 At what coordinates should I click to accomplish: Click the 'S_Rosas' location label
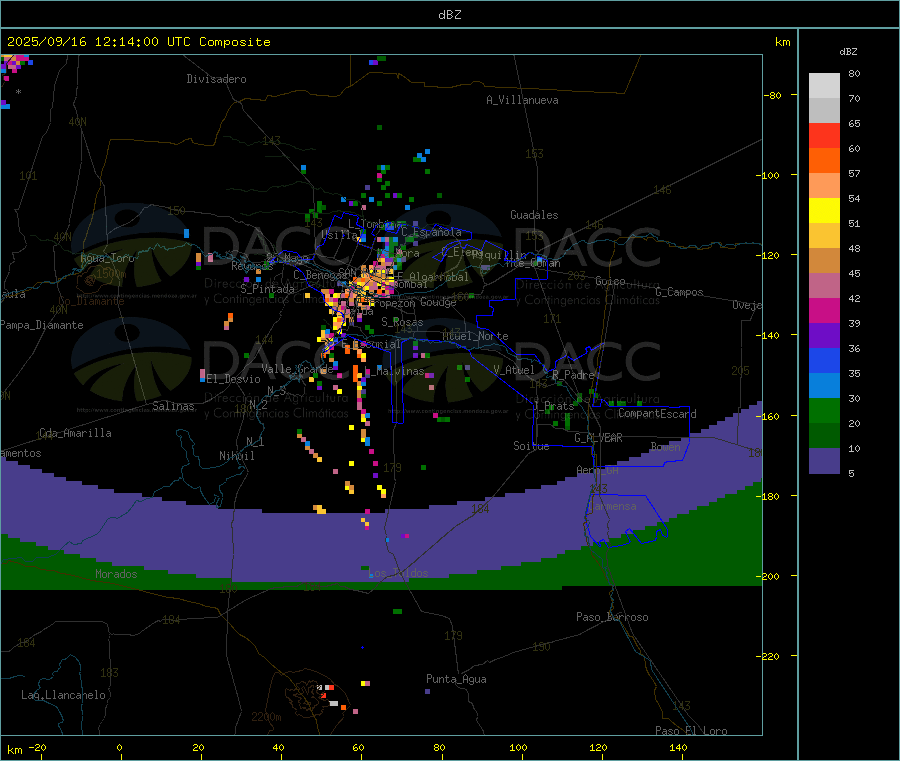click(402, 323)
